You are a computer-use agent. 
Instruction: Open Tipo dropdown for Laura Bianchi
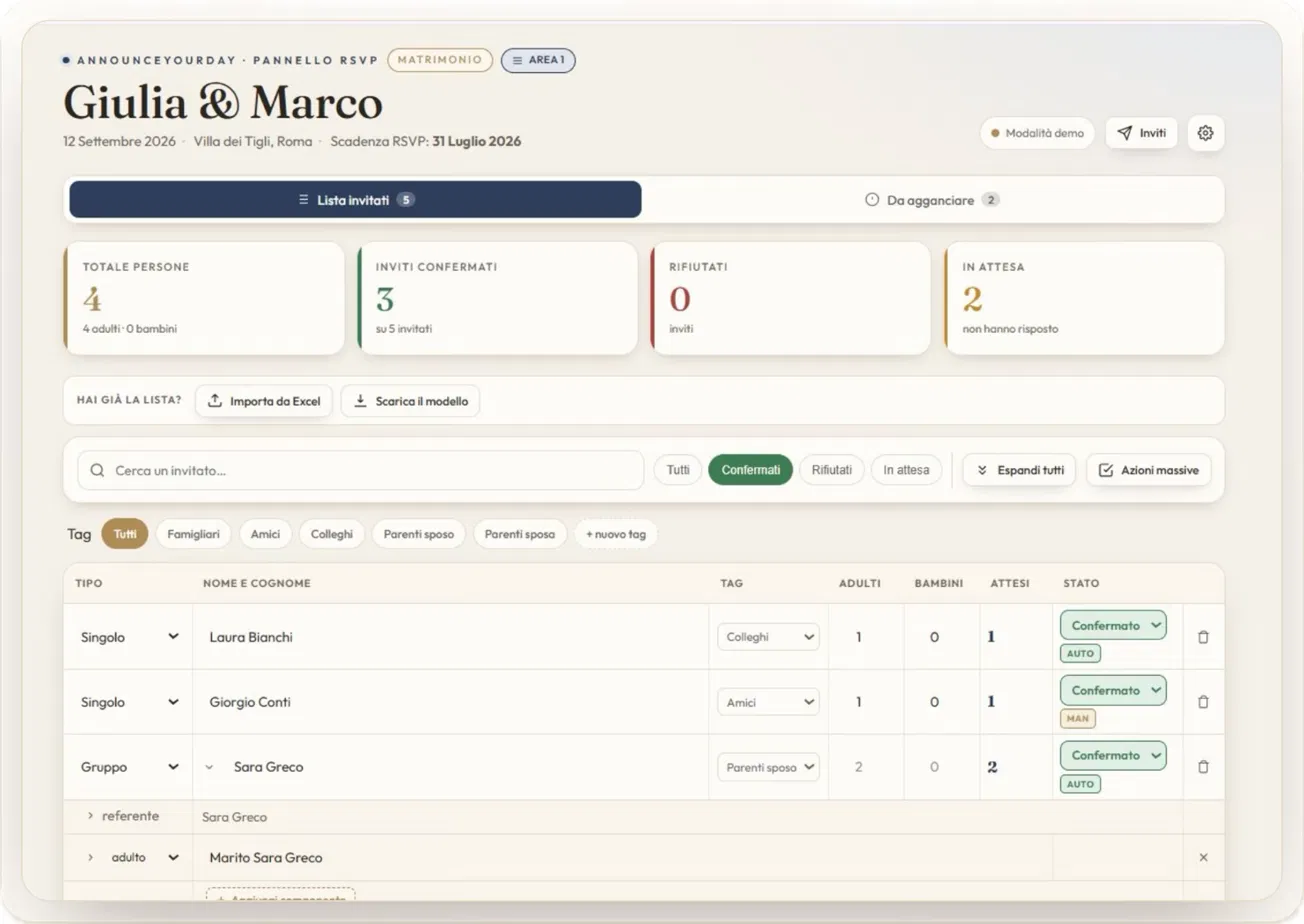(129, 637)
